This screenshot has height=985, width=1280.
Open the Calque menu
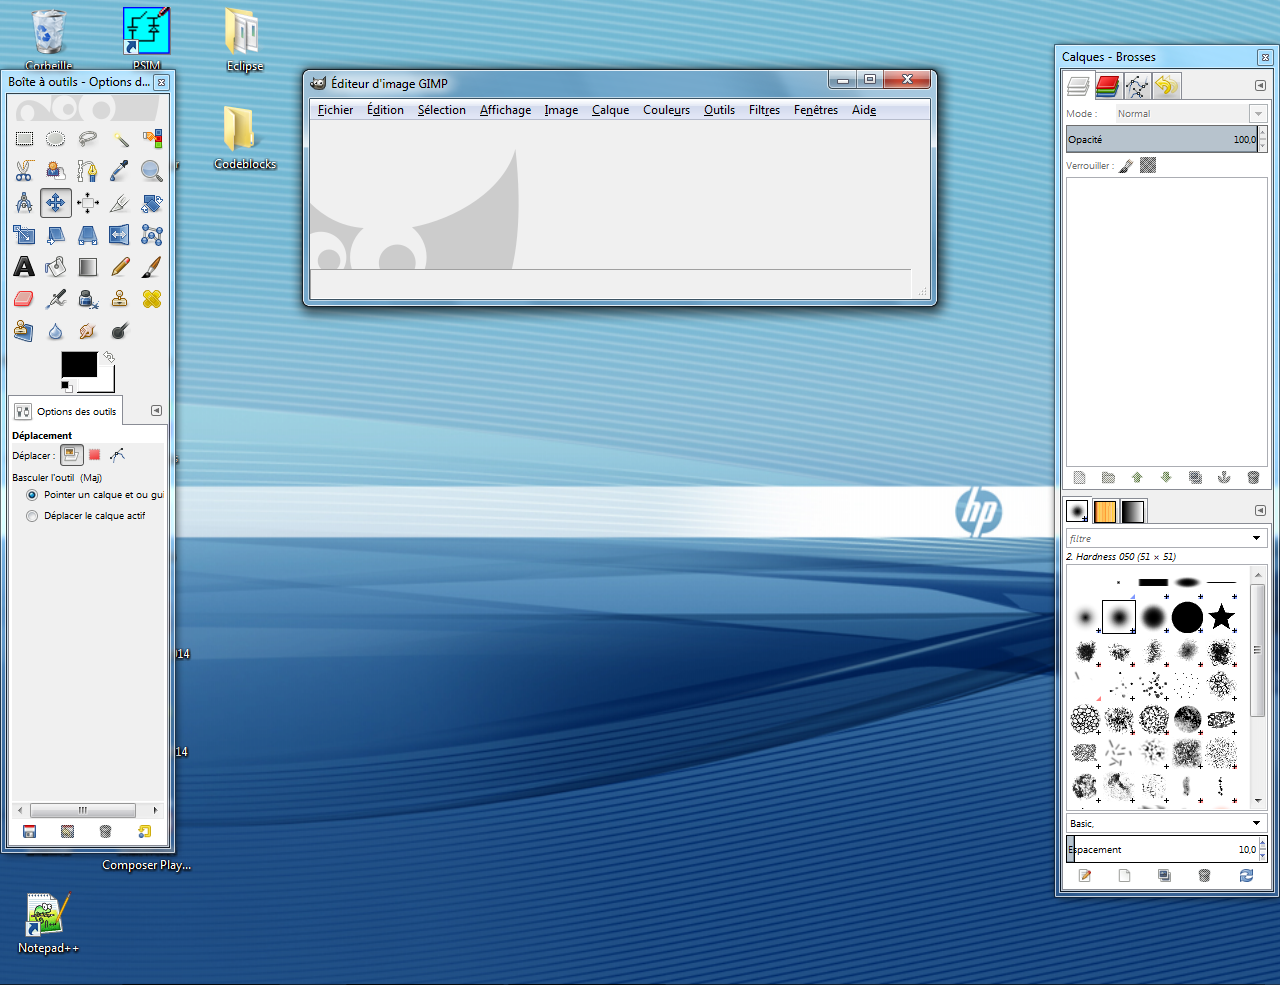[610, 110]
